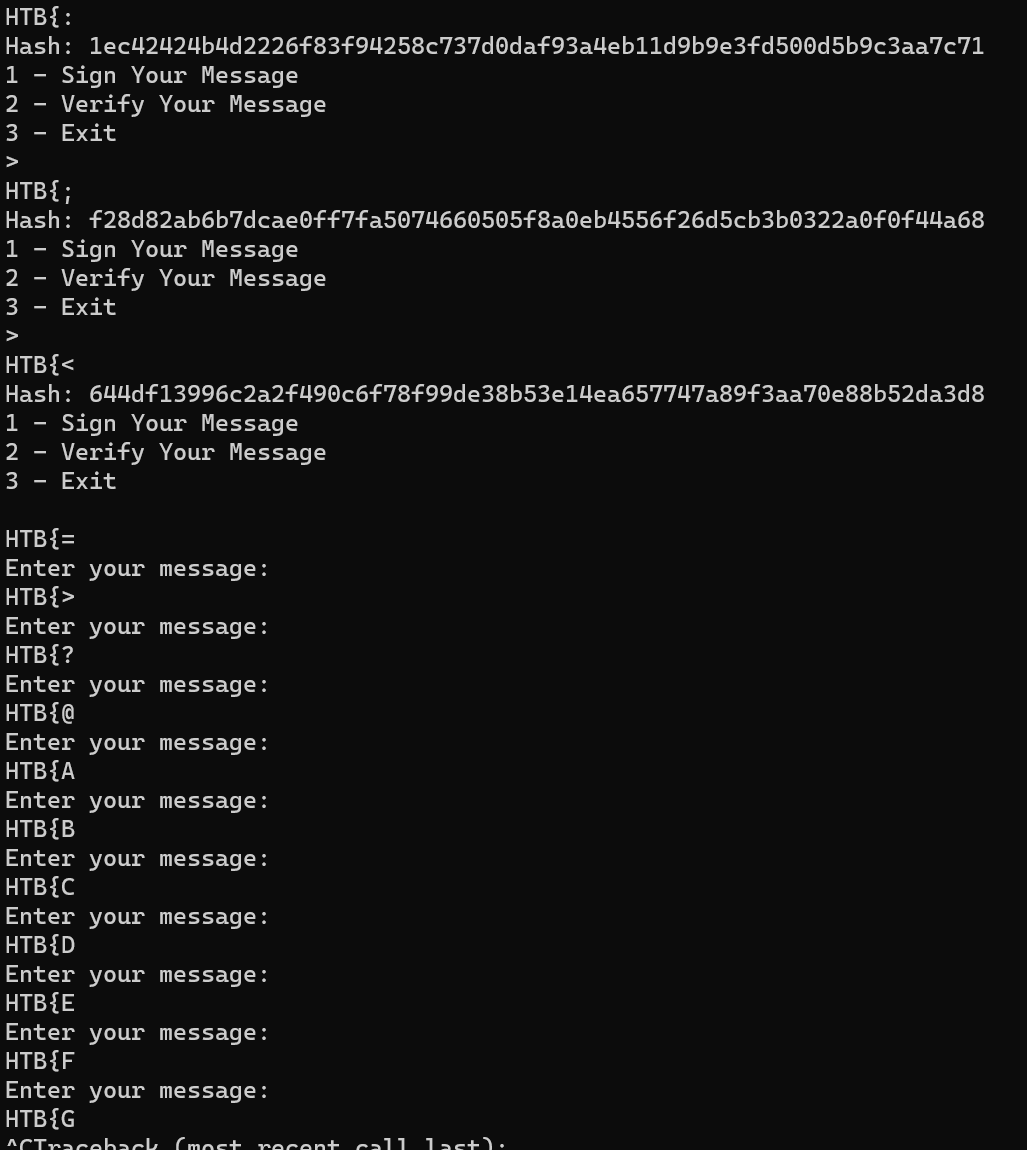This screenshot has height=1150, width=1027.
Task: Click the Exit option under the 1ec42 hash
Action: 89,133
